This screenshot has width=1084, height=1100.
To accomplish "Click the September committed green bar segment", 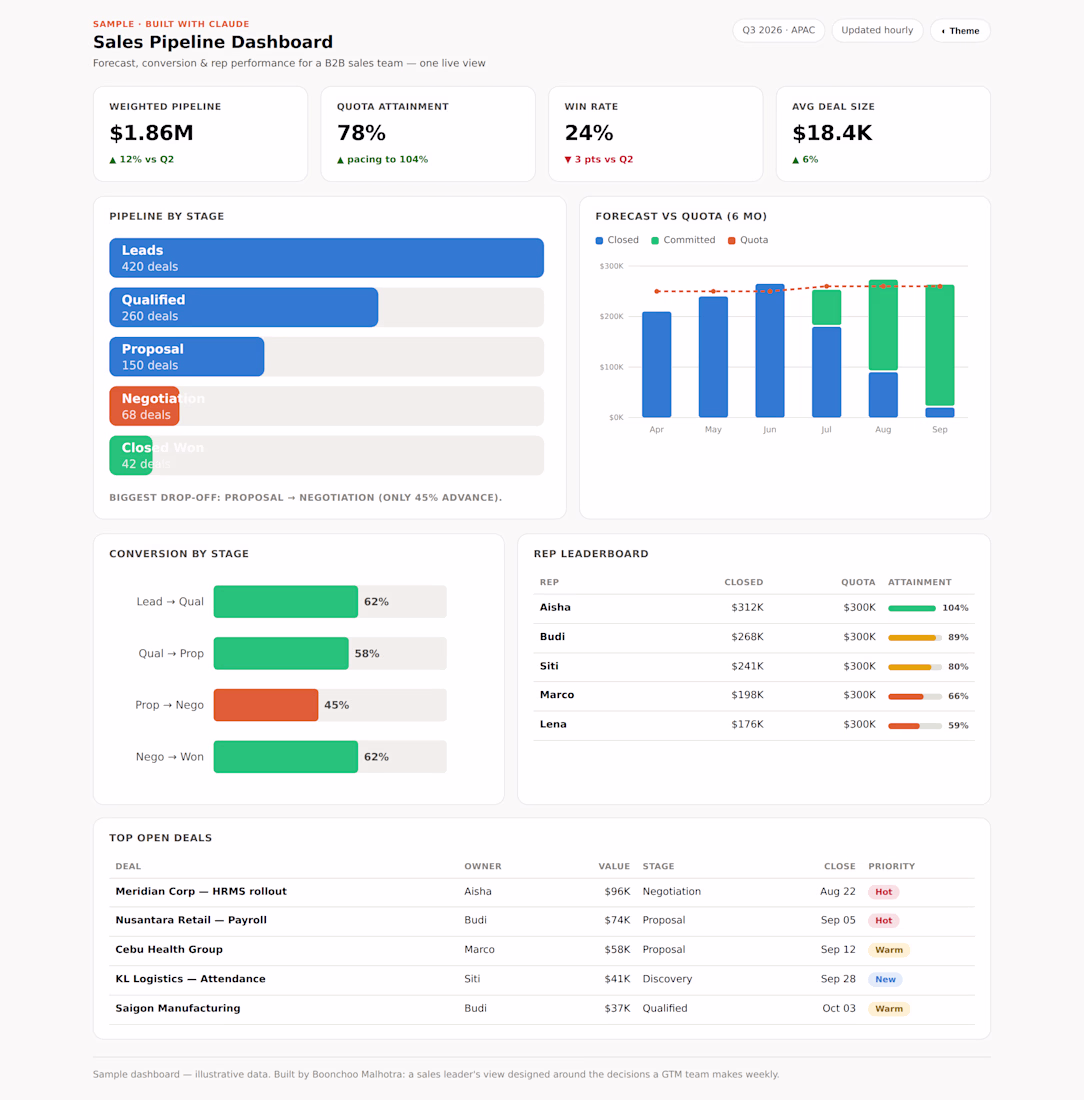I will point(939,345).
